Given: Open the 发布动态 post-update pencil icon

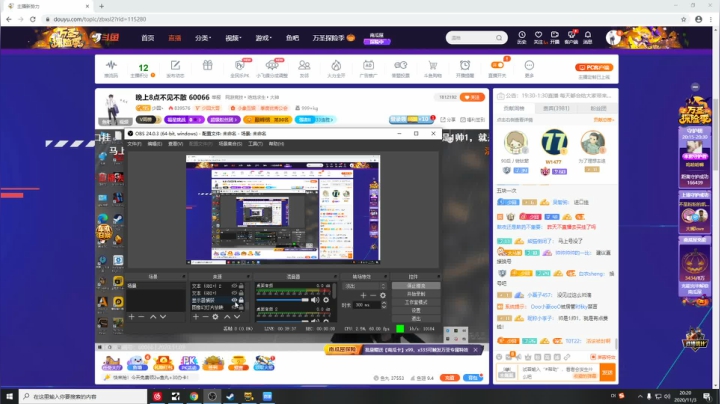Looking at the screenshot, I should tap(175, 65).
